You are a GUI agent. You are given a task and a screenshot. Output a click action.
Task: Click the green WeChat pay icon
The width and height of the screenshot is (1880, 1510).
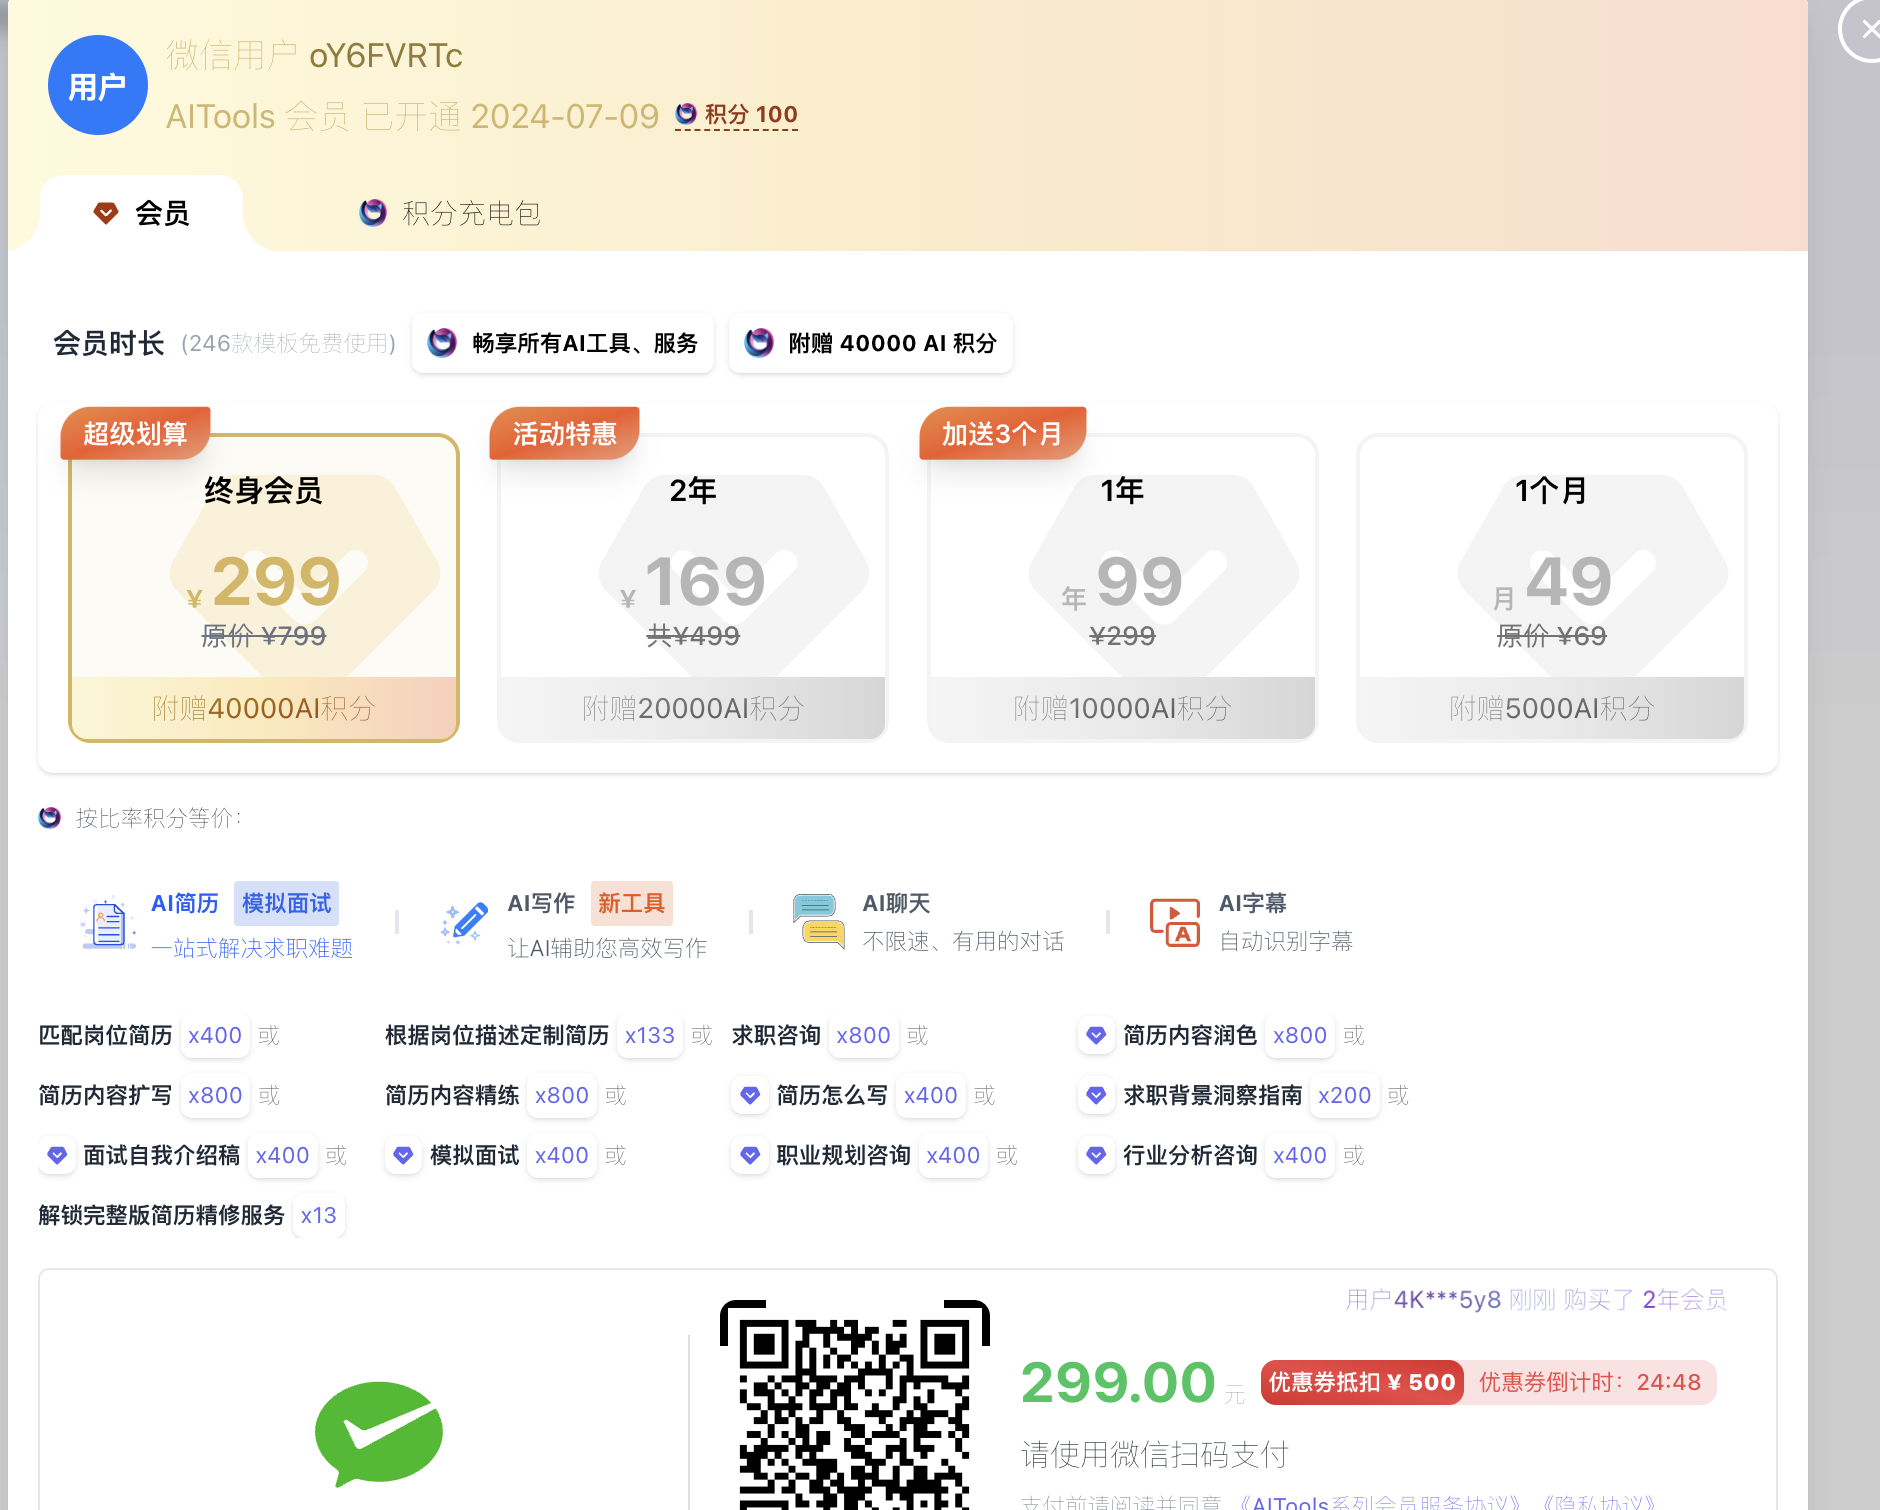click(378, 1433)
